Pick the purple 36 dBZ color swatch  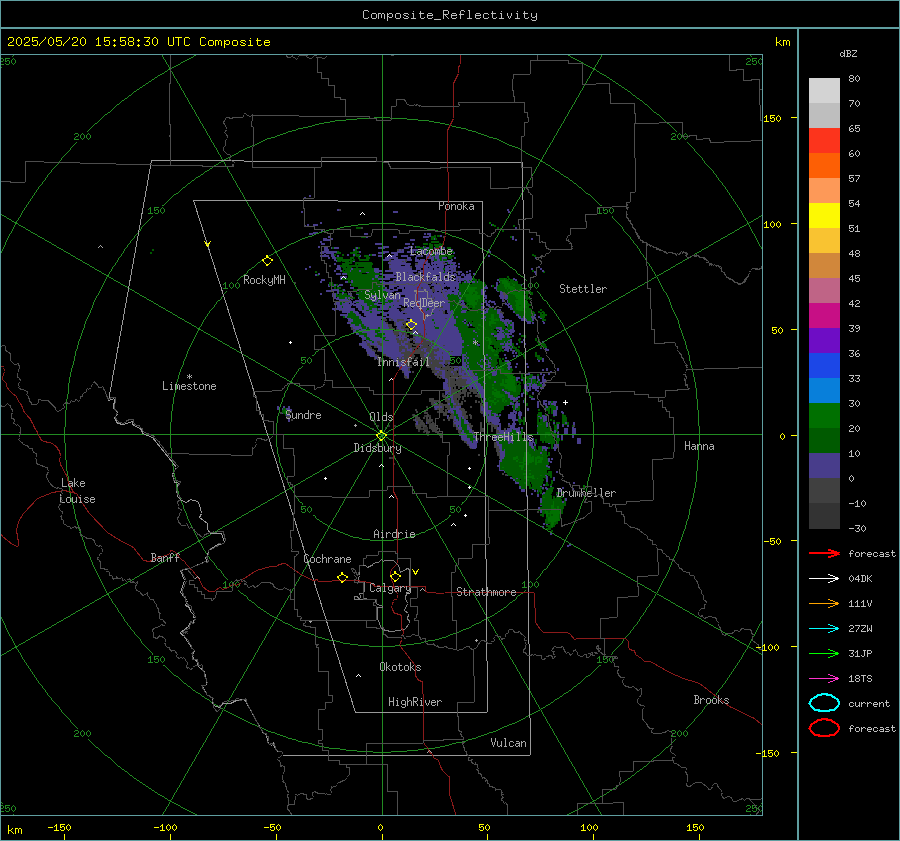[x=824, y=340]
